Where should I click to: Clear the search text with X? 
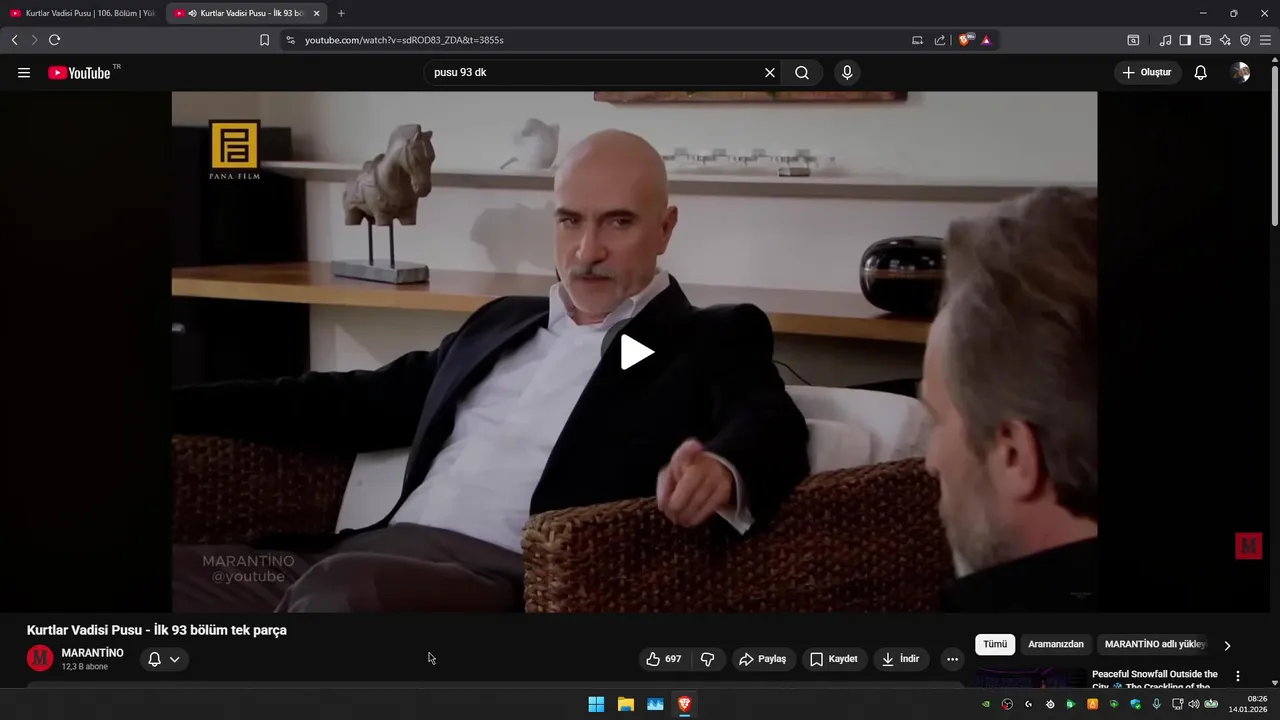pos(770,73)
